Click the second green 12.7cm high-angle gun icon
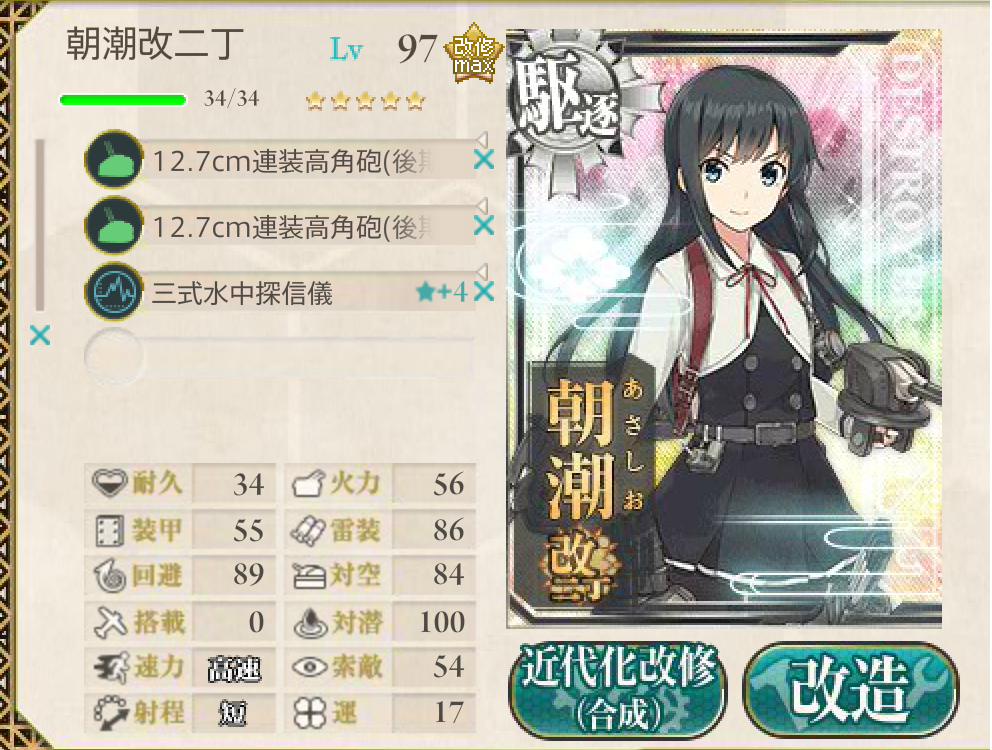The image size is (992, 750). (x=114, y=225)
